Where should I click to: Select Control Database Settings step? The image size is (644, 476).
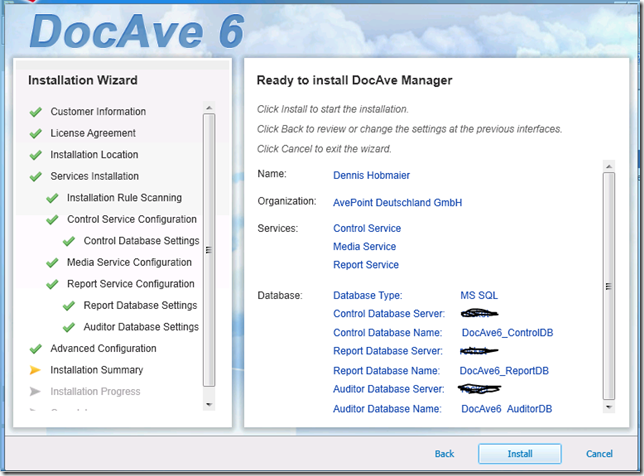141,241
